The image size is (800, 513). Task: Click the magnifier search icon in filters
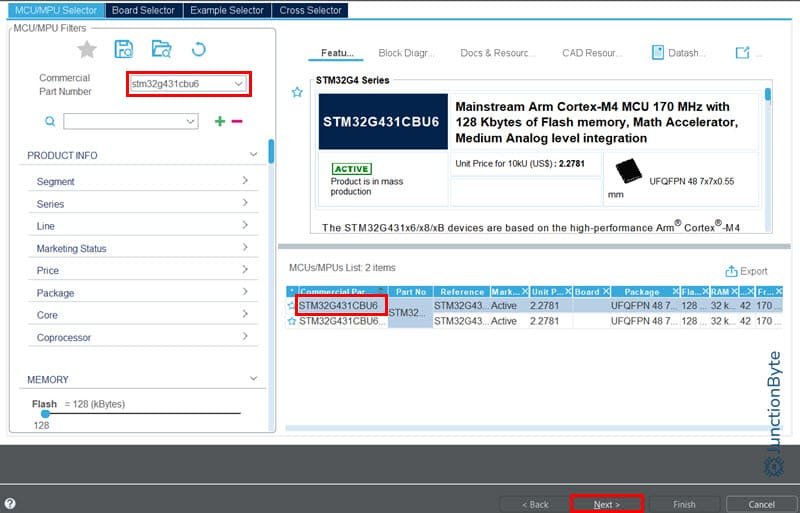click(x=50, y=121)
